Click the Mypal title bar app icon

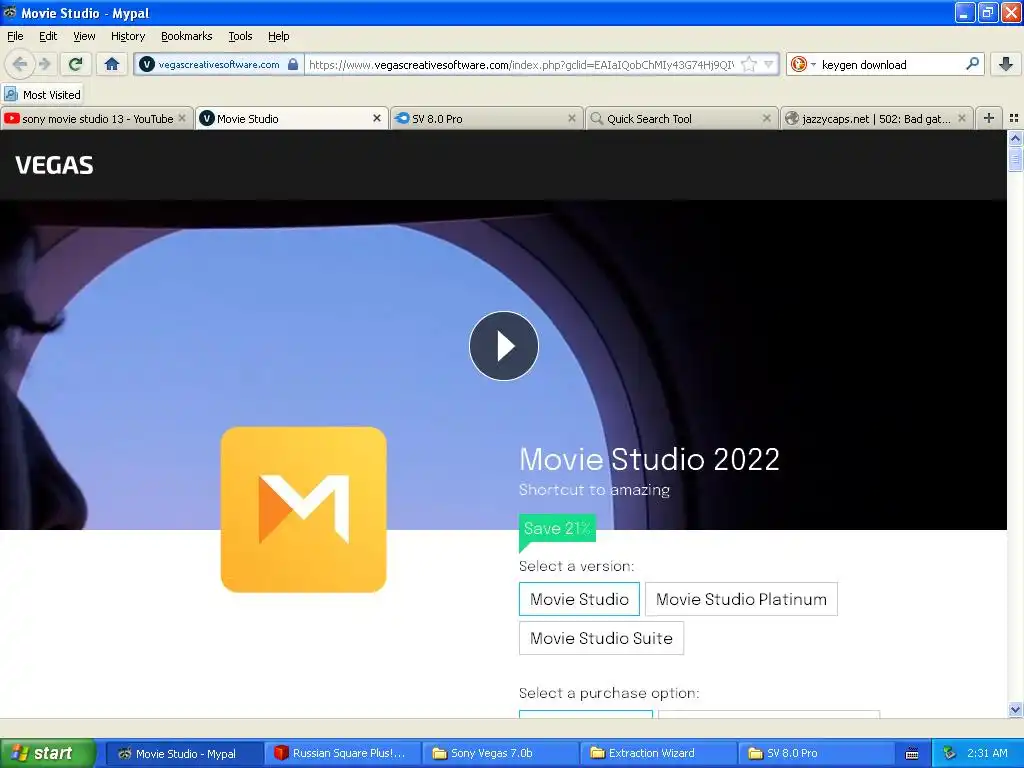coord(10,12)
